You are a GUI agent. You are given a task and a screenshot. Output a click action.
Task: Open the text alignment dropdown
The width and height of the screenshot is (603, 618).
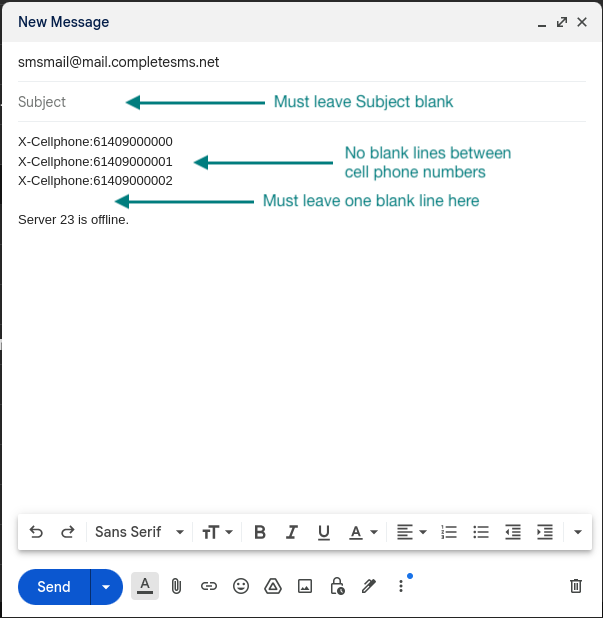(411, 532)
